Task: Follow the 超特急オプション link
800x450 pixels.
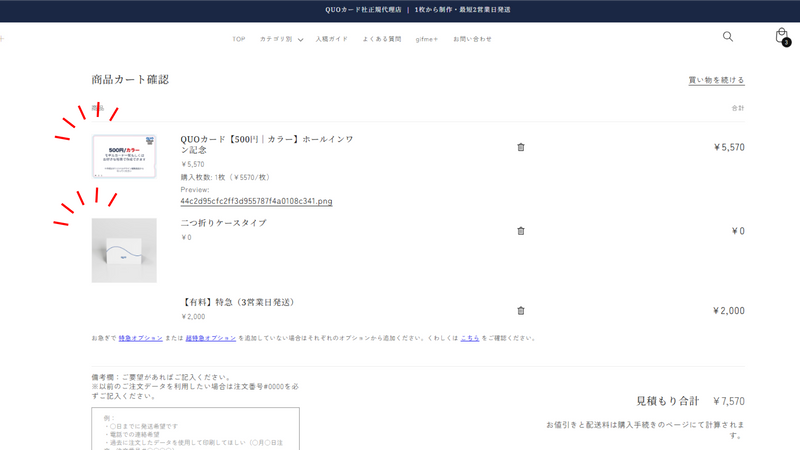Action: [x=211, y=338]
